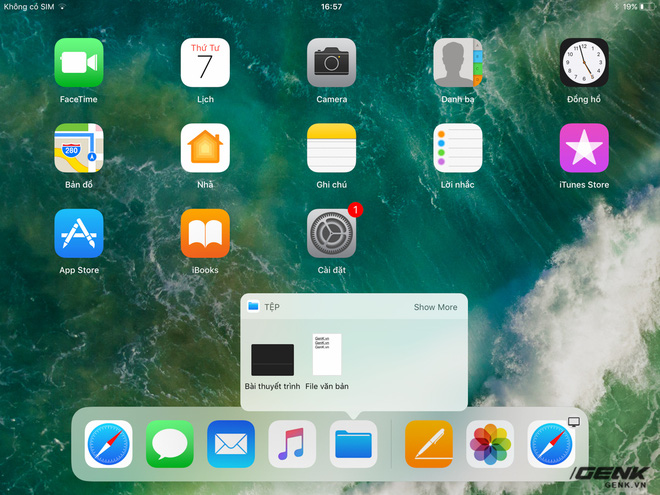
Task: Open the App Store
Action: point(79,233)
